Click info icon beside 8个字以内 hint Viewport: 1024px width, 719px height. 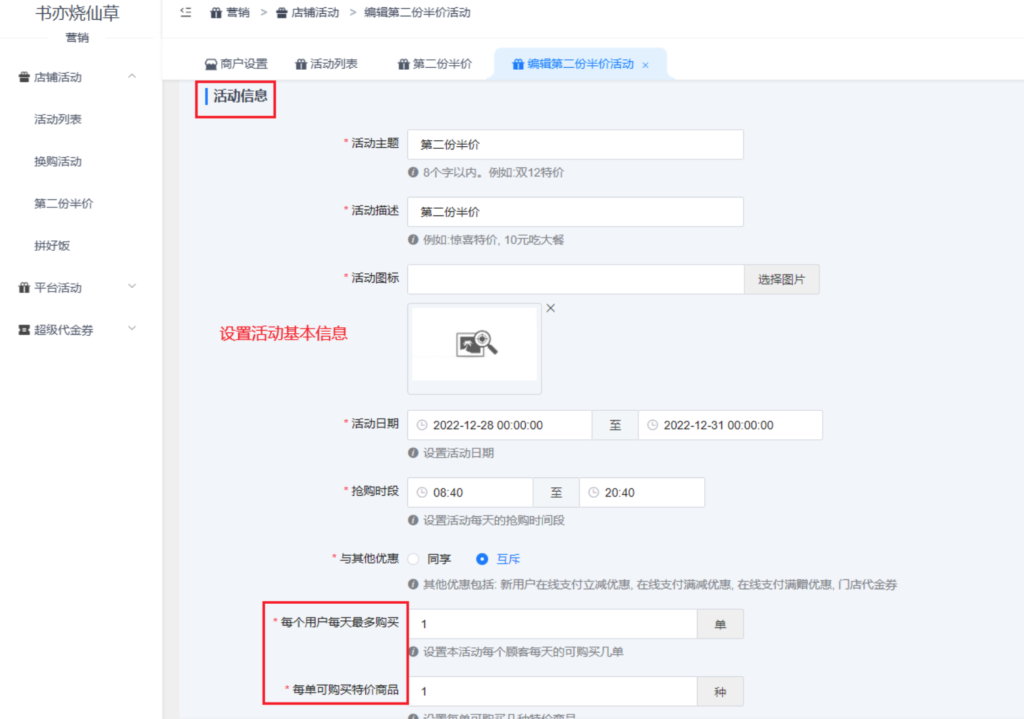(x=413, y=172)
